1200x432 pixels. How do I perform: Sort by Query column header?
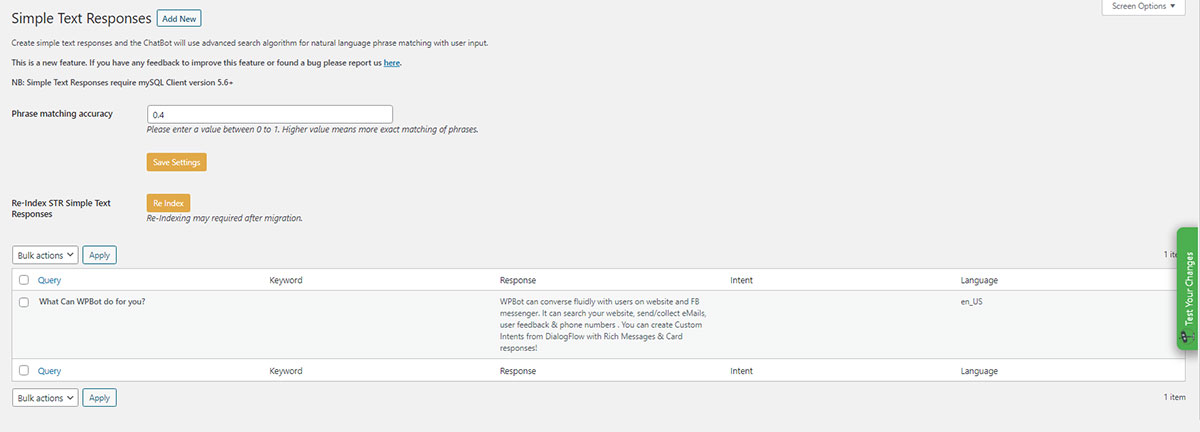coord(49,280)
